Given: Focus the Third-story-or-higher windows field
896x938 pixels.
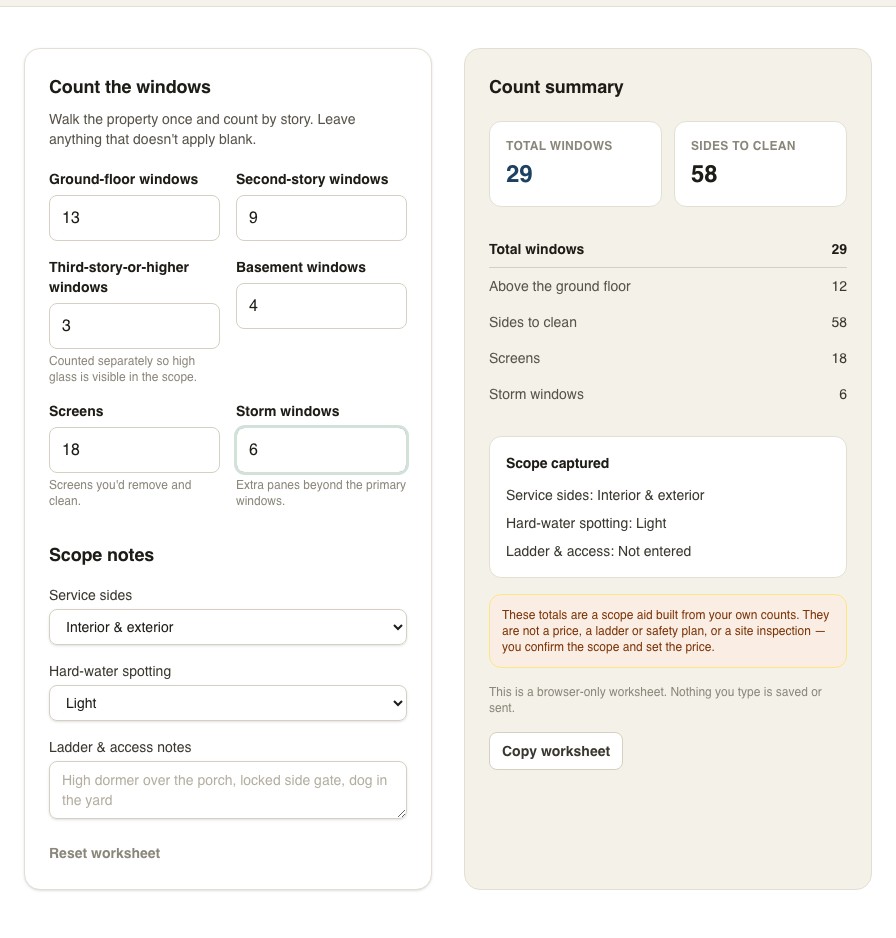Looking at the screenshot, I should [x=134, y=325].
